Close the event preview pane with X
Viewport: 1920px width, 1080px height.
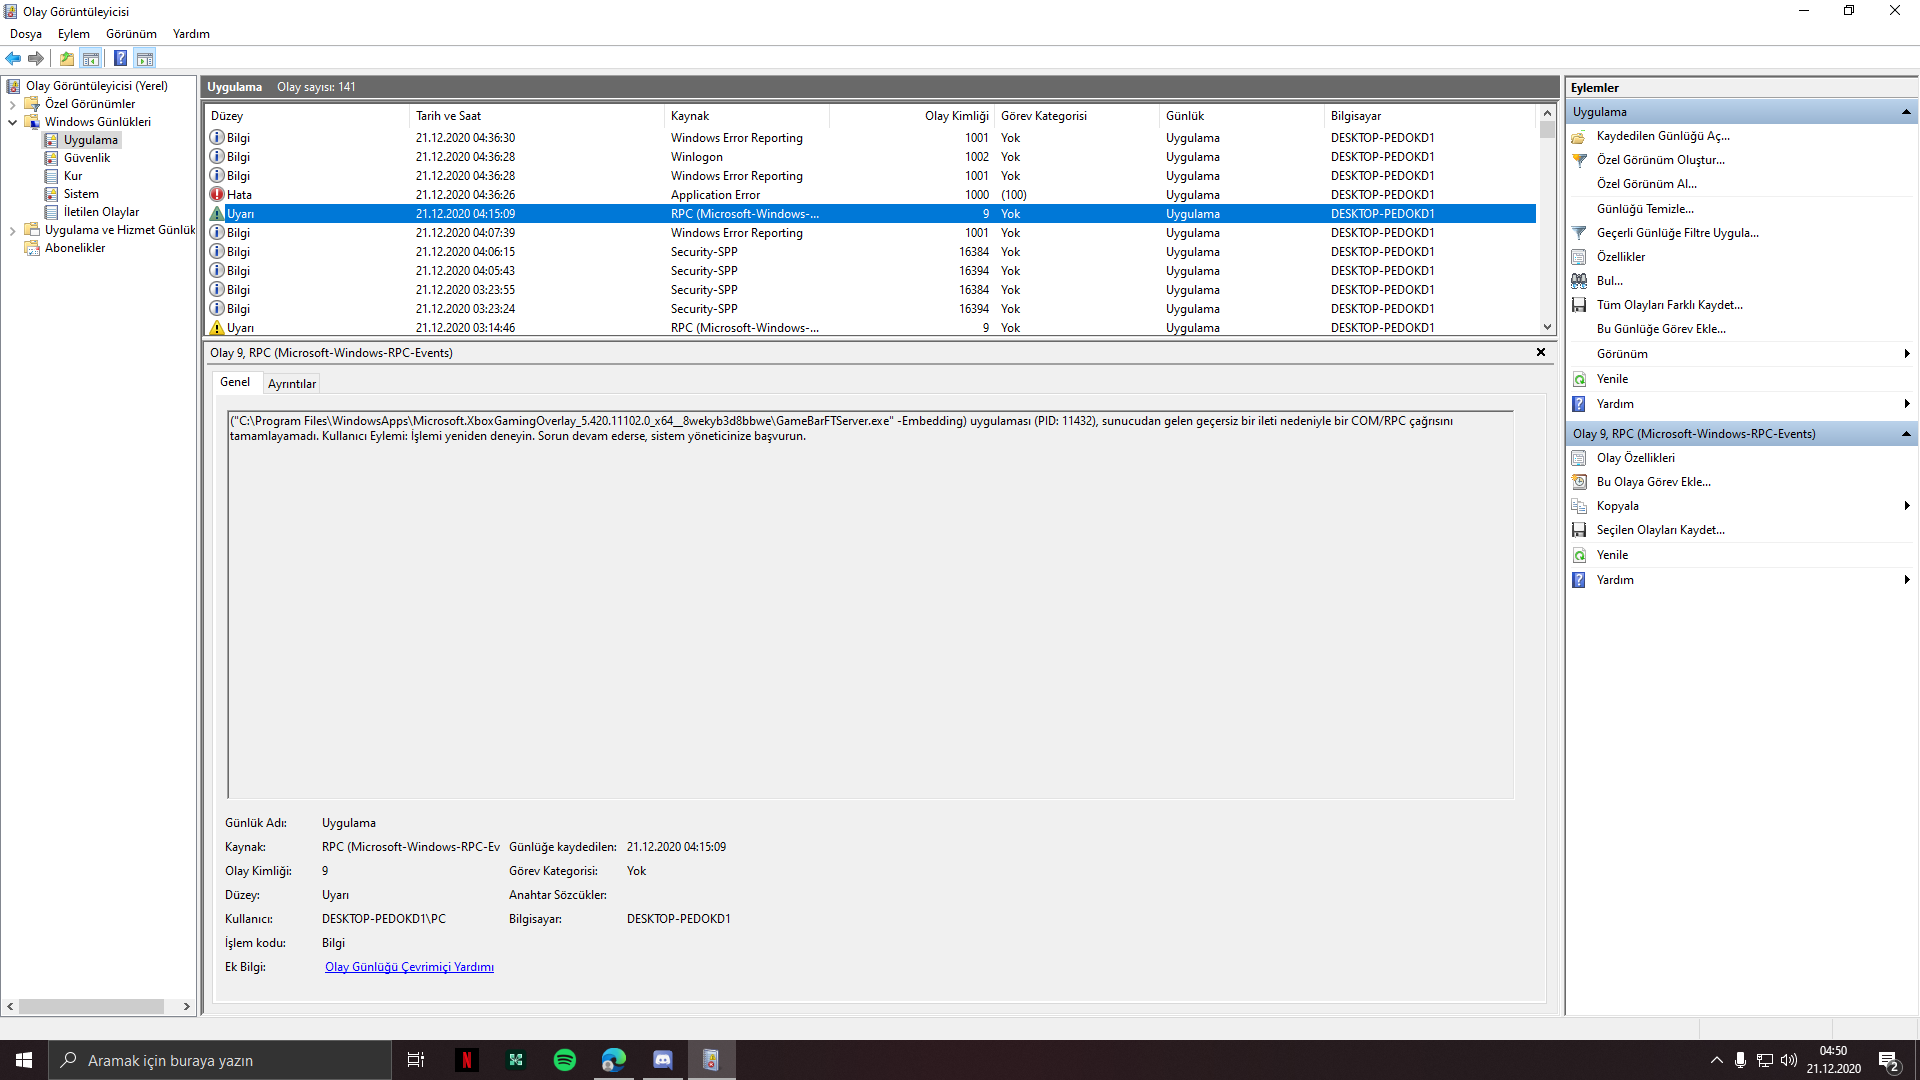click(x=1541, y=352)
